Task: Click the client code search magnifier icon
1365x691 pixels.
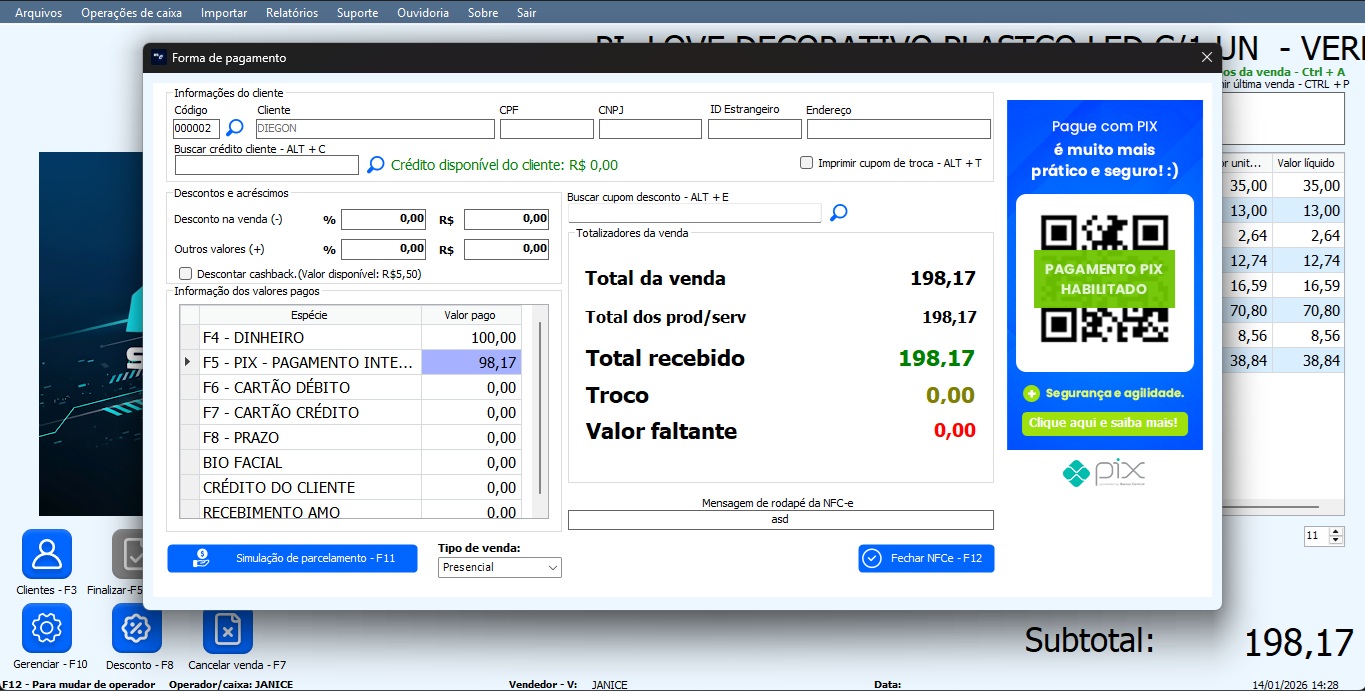Action: [234, 128]
